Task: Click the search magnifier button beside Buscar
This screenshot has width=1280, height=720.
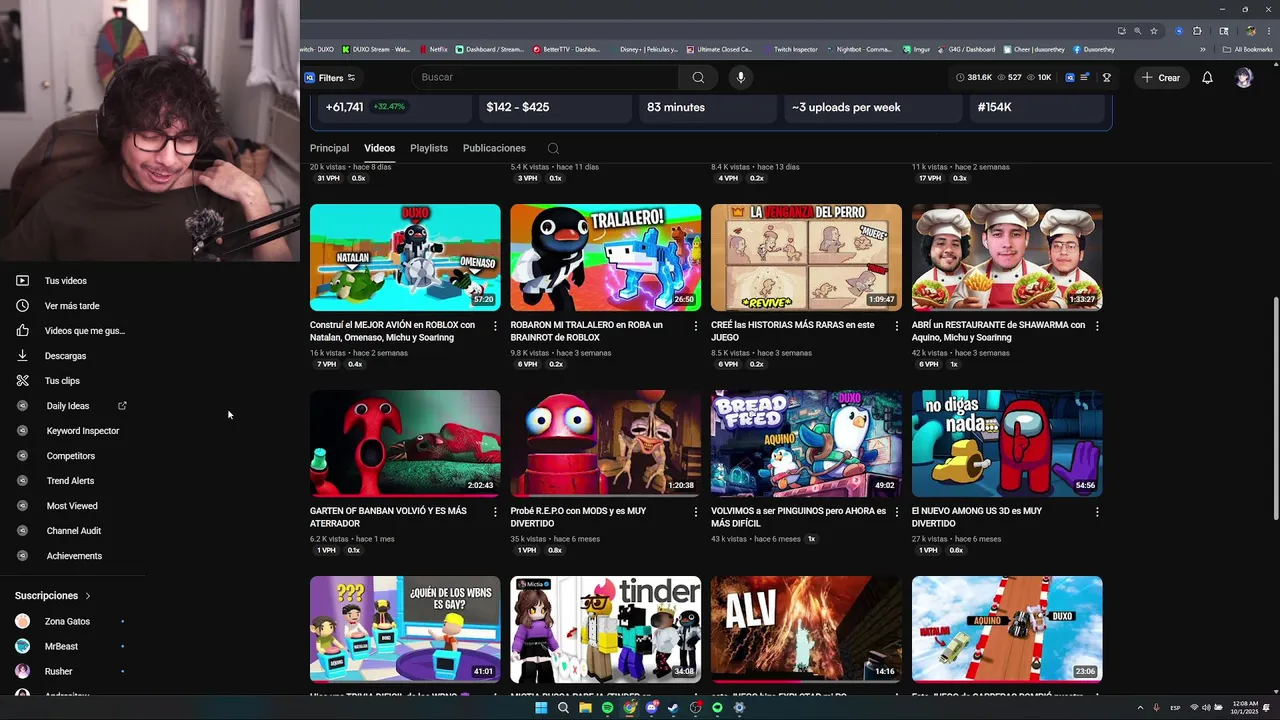Action: (x=698, y=77)
